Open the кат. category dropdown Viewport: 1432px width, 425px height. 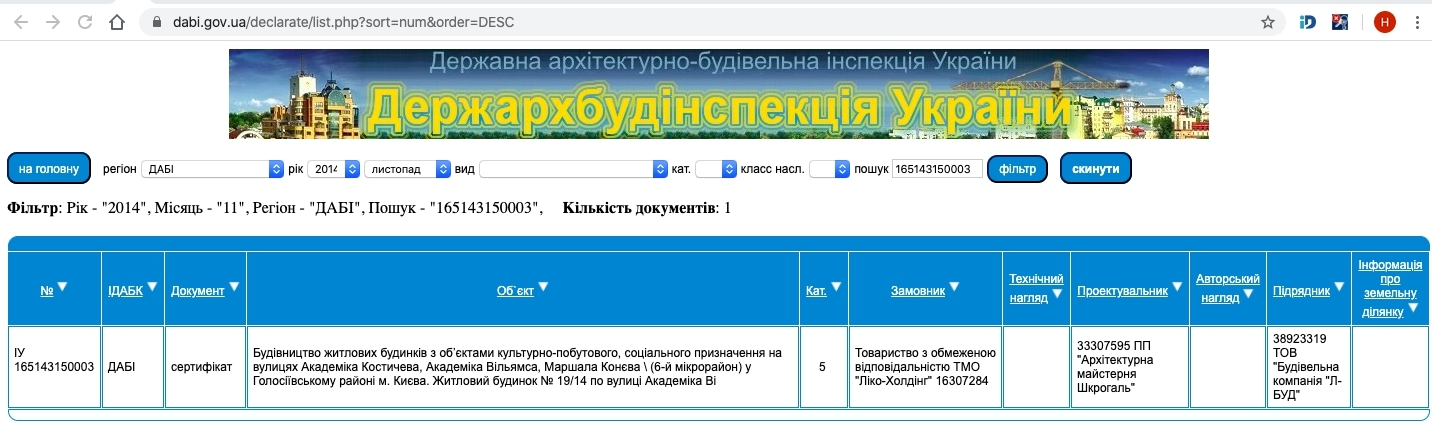tap(716, 170)
